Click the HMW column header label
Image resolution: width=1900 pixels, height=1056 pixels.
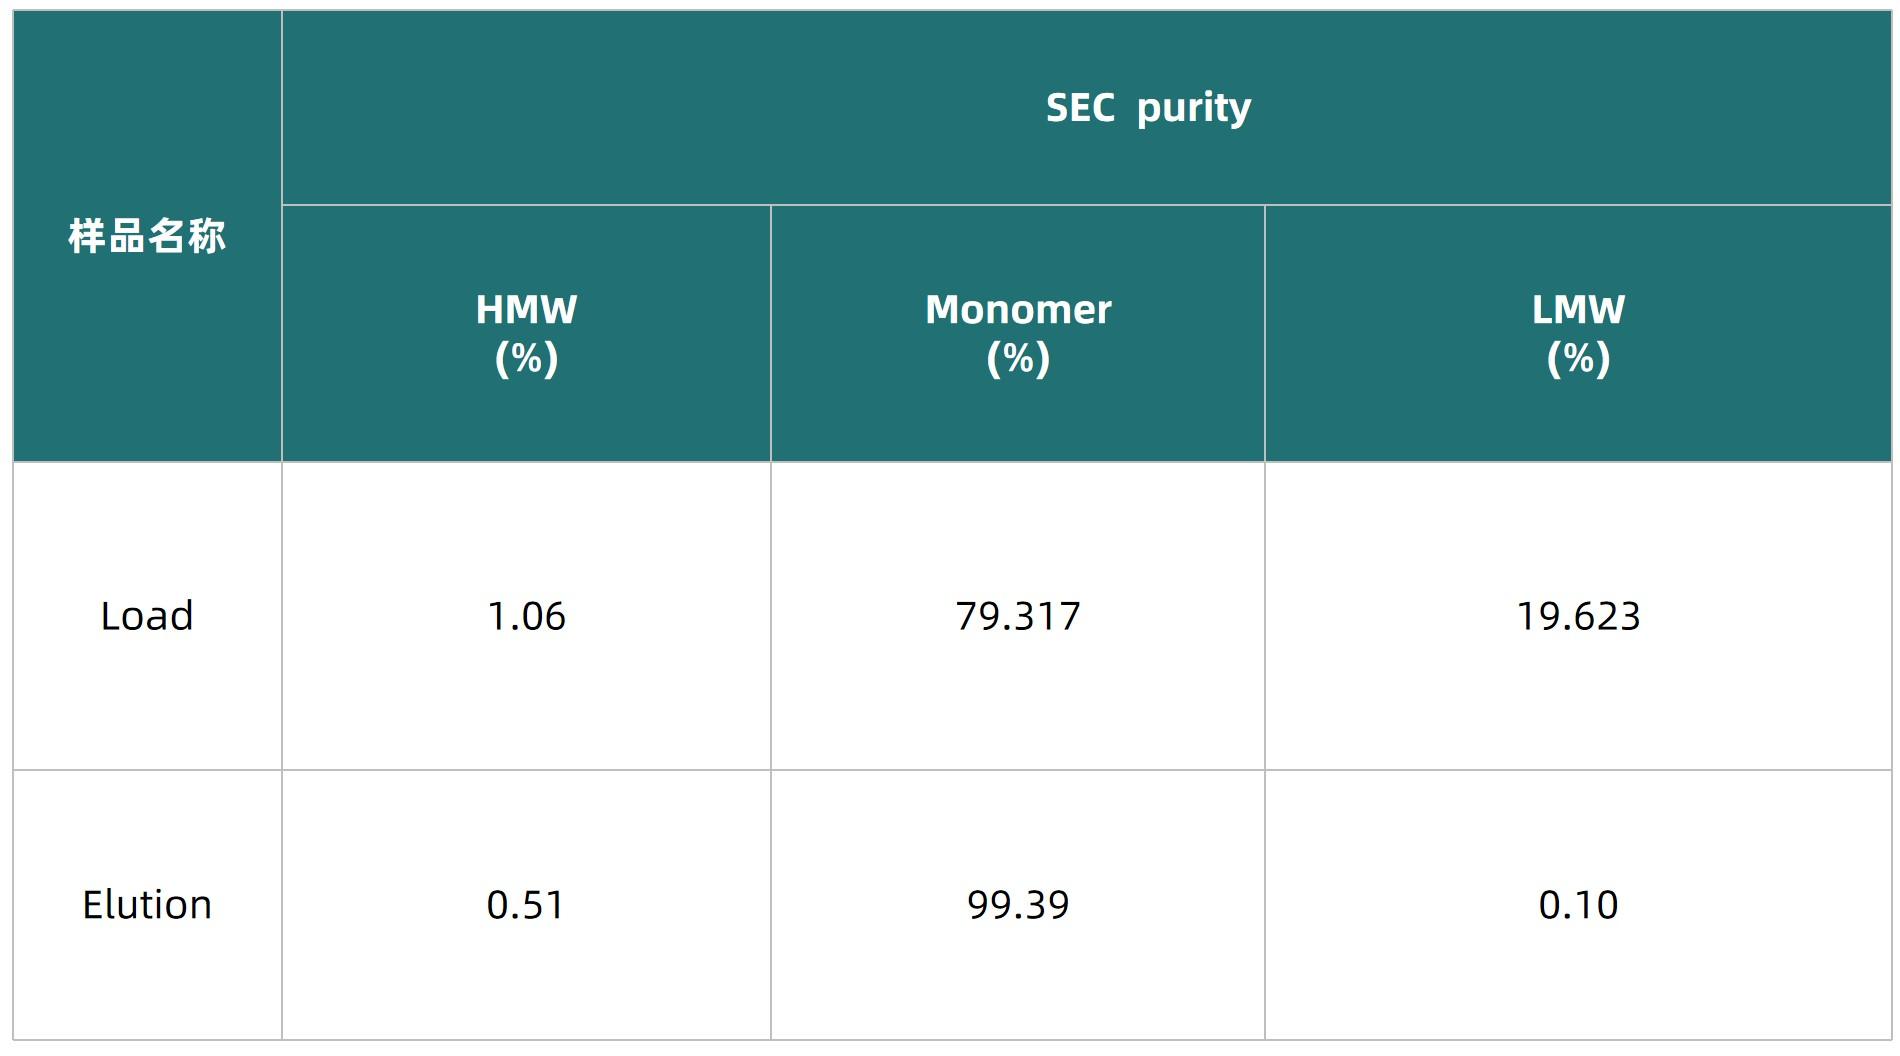click(526, 310)
